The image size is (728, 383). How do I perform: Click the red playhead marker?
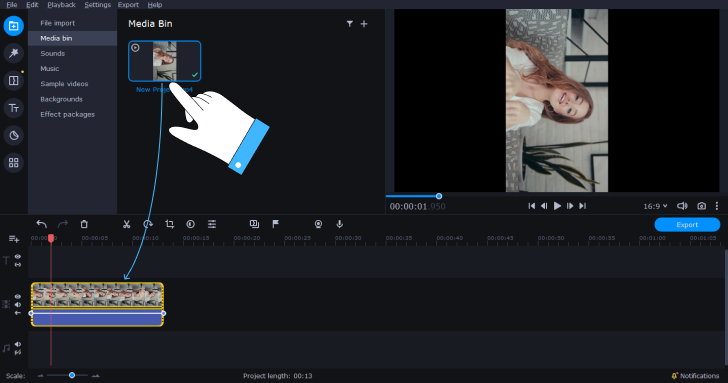pyautogui.click(x=51, y=238)
